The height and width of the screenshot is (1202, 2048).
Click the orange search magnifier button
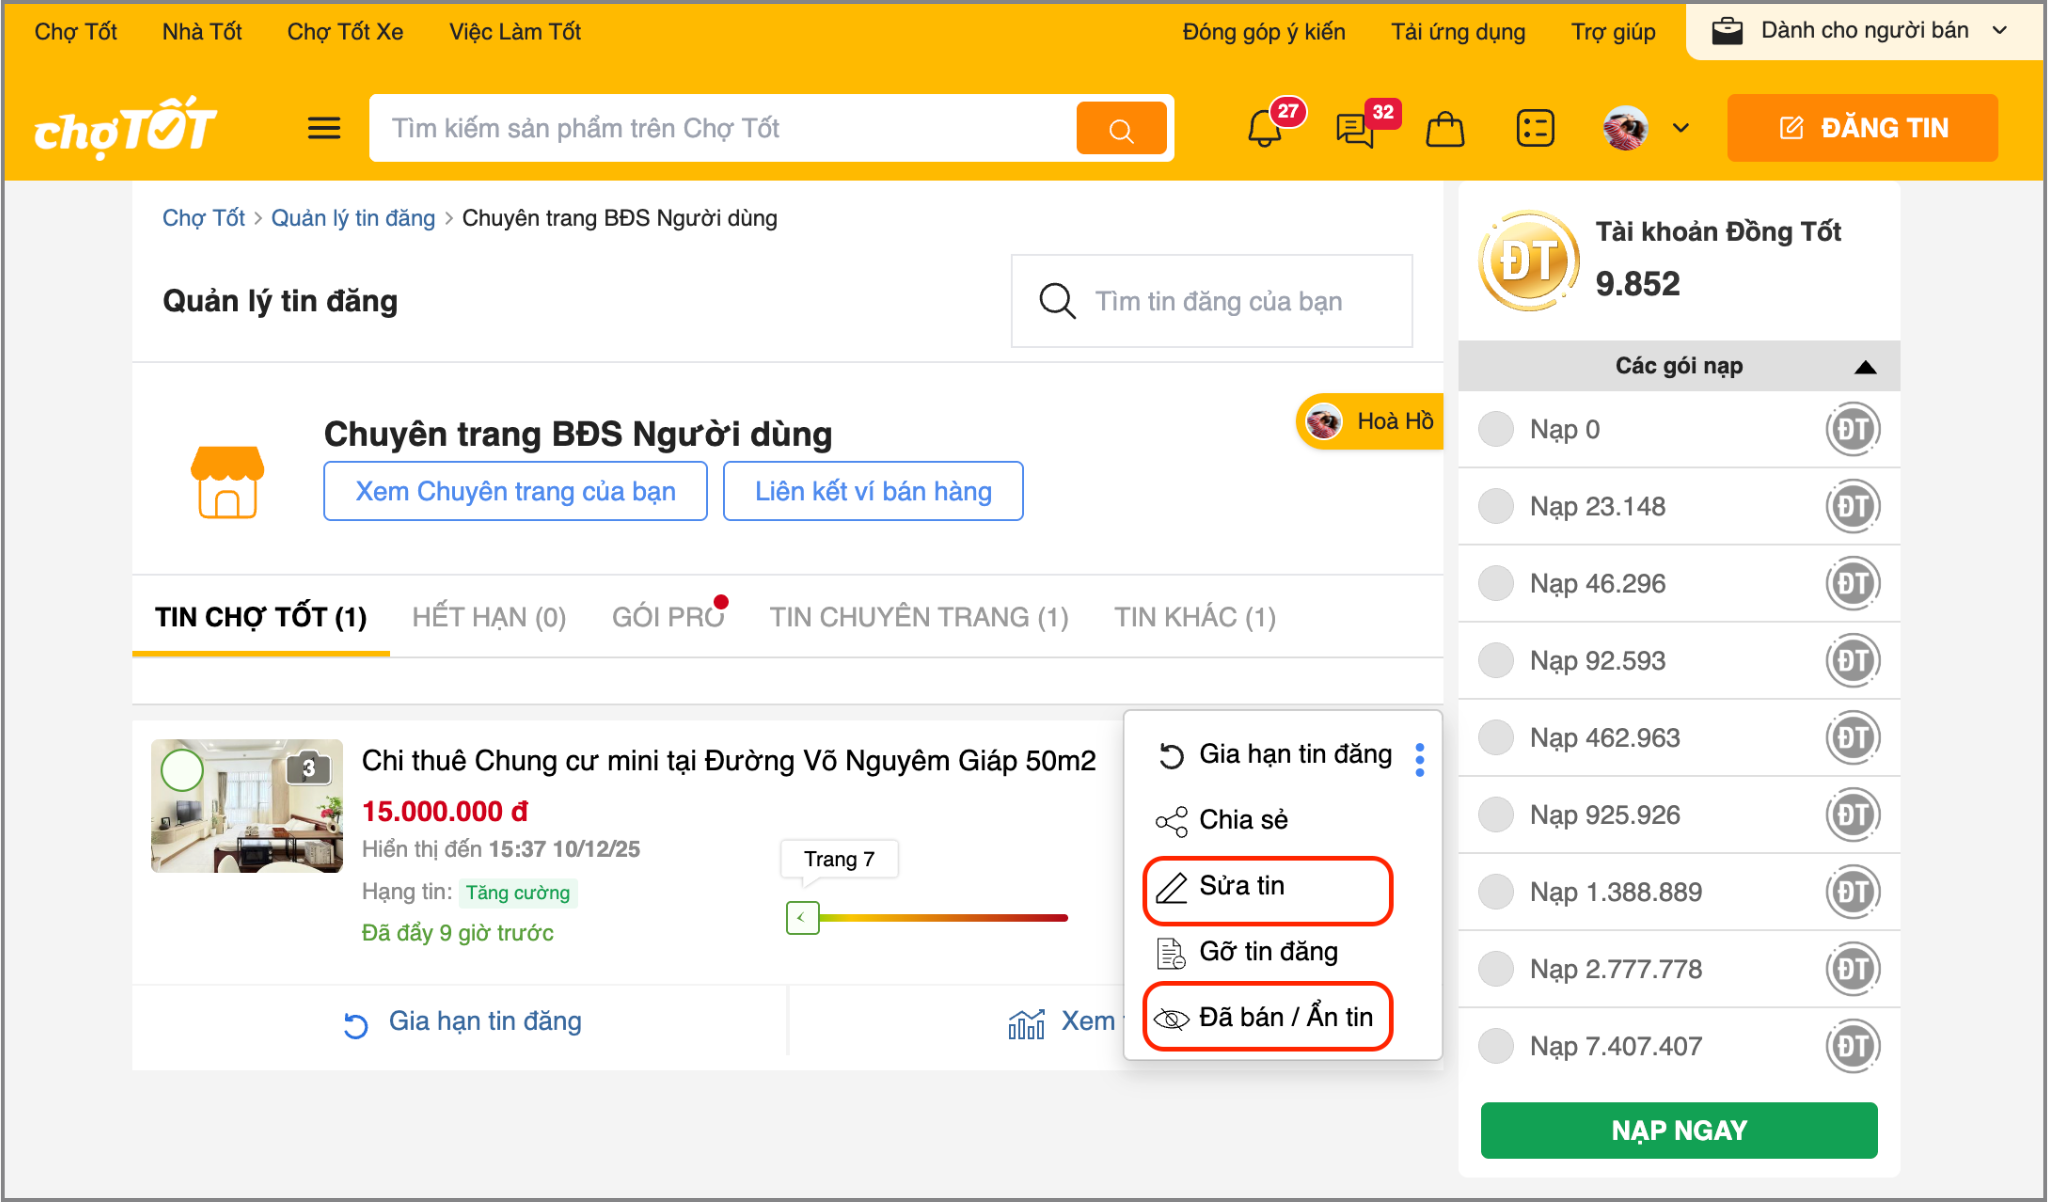coord(1121,129)
